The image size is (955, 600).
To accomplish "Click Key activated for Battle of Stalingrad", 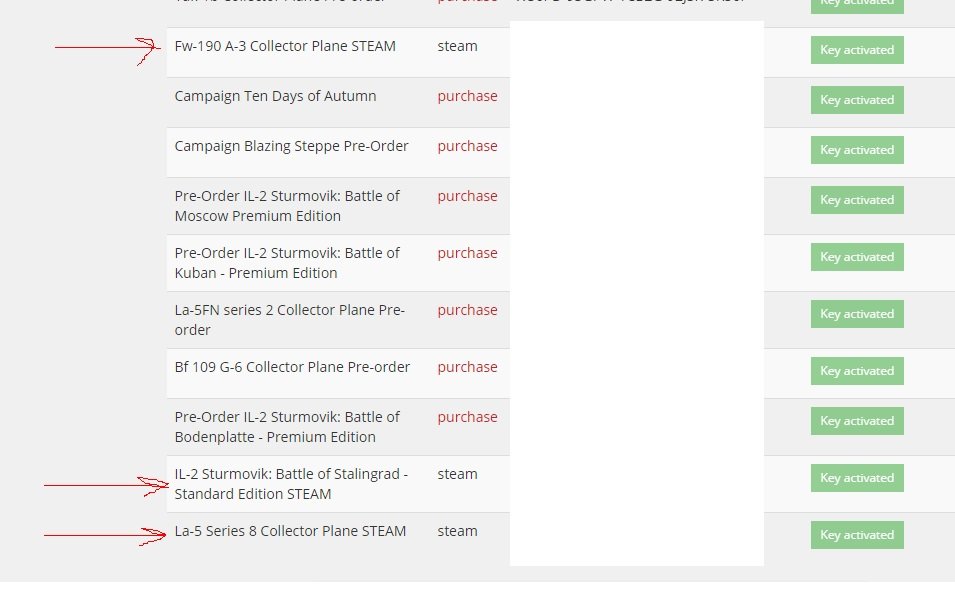I will tap(857, 478).
